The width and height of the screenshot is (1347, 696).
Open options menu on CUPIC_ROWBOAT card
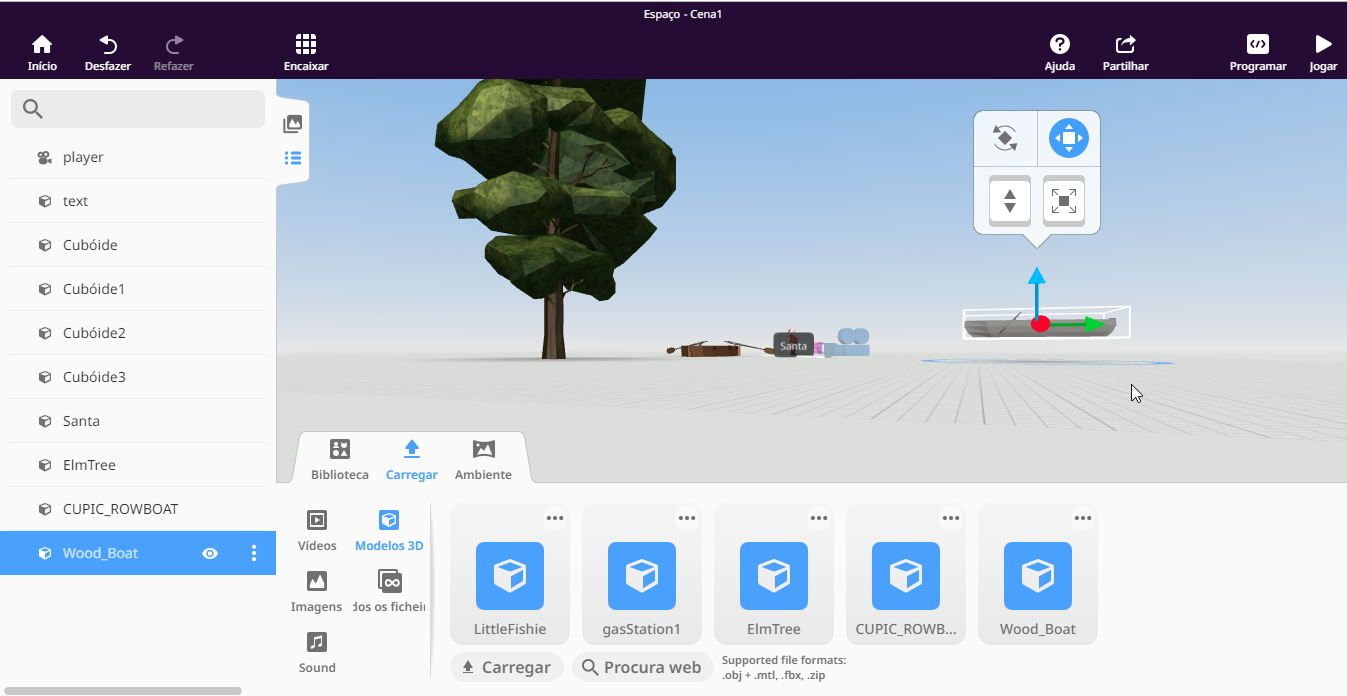[951, 518]
